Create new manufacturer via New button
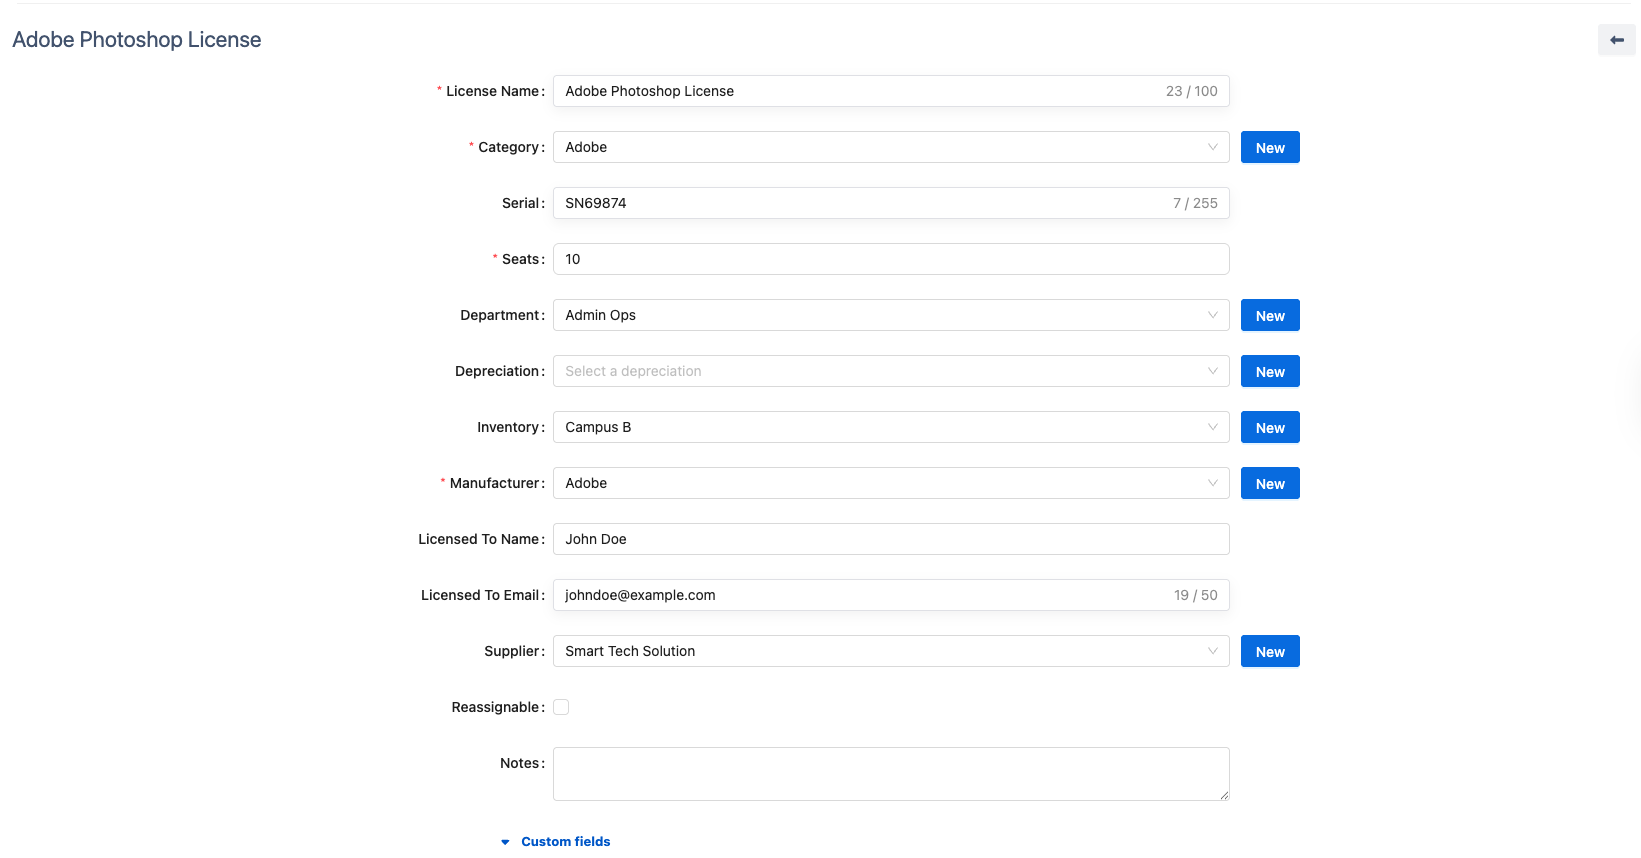The image size is (1641, 858). click(1270, 483)
